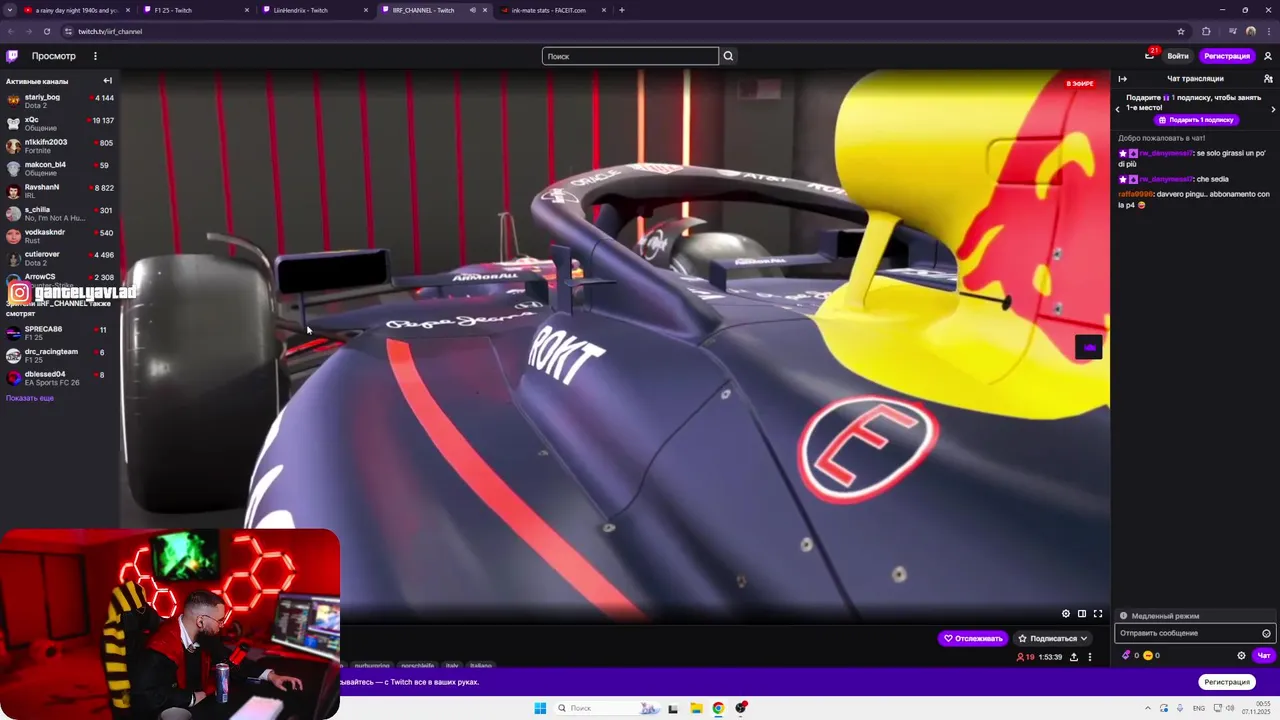Open the makcon_bl4 channel
Screen dimensions: 1280x720
pyautogui.click(x=59, y=169)
